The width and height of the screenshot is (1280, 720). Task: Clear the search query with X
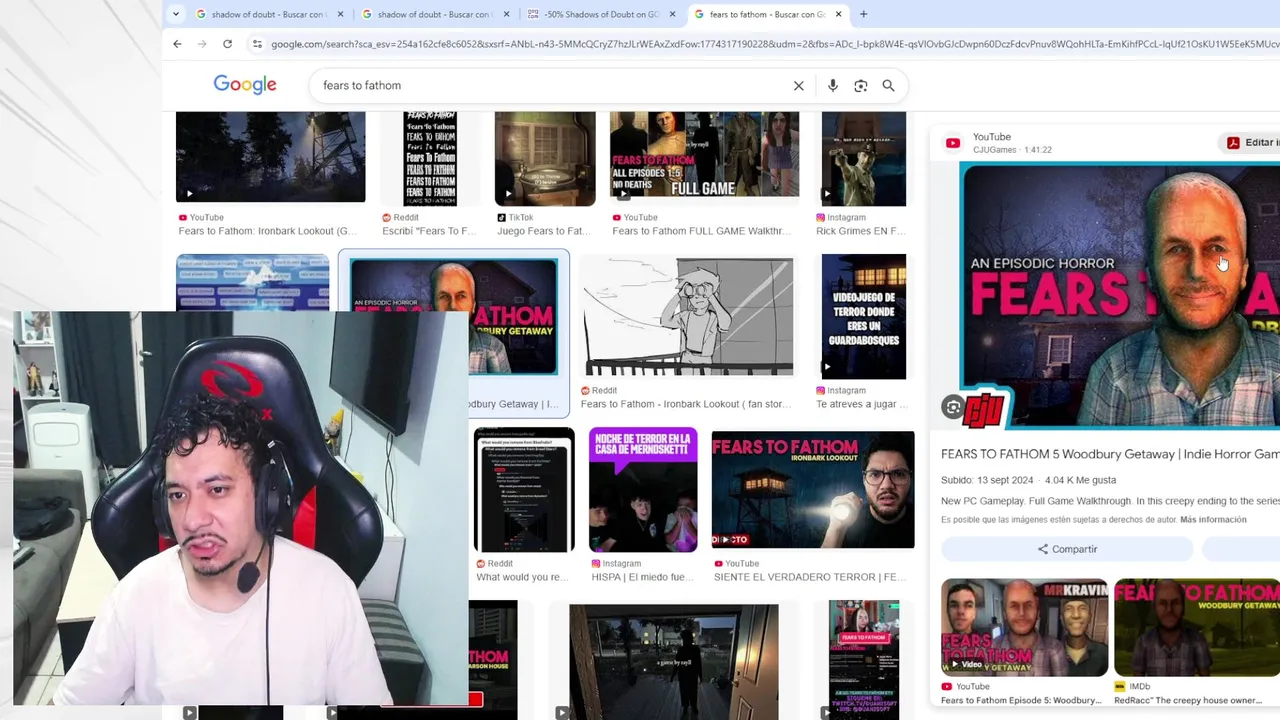[x=798, y=86]
